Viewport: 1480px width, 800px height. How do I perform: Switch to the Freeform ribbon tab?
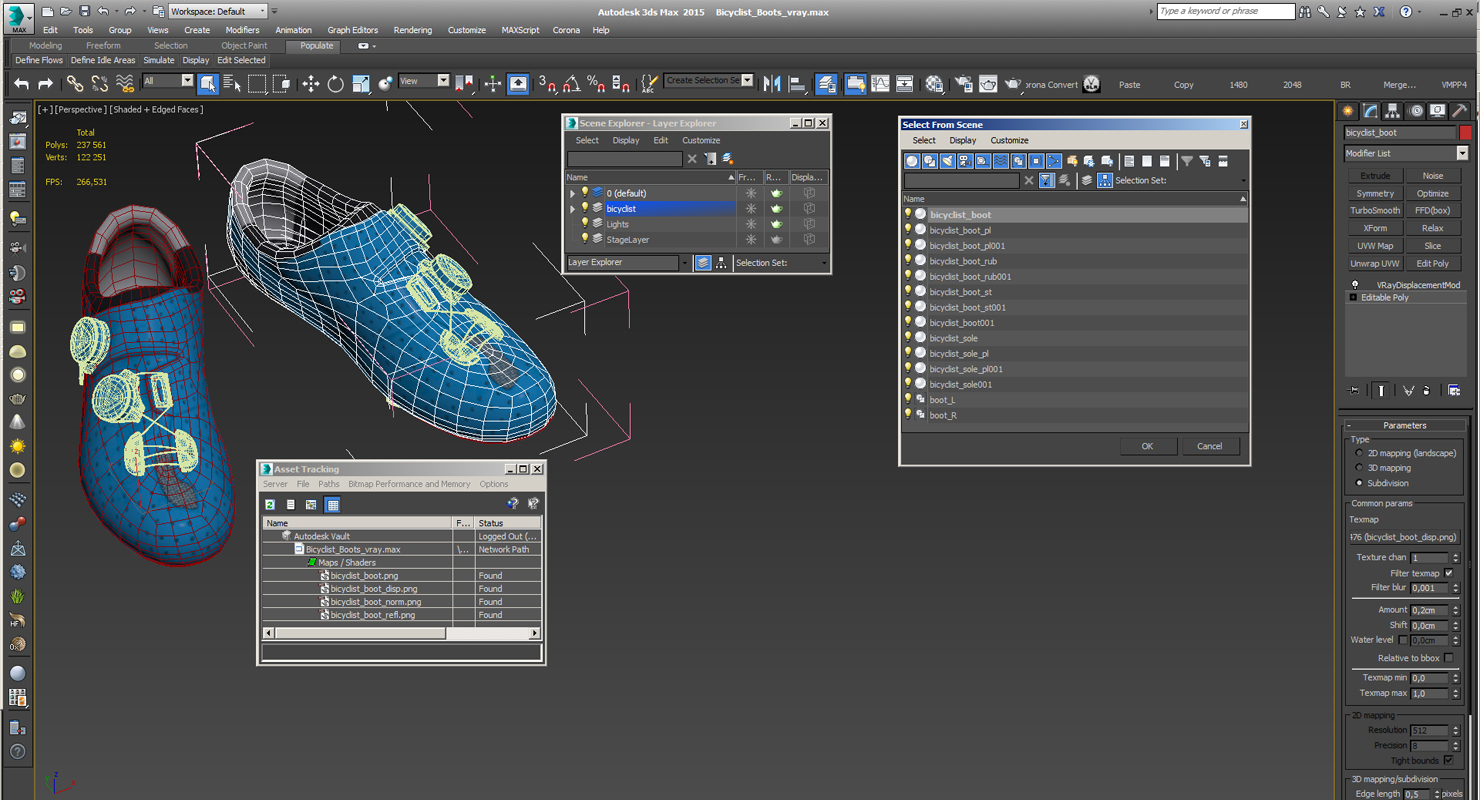103,46
